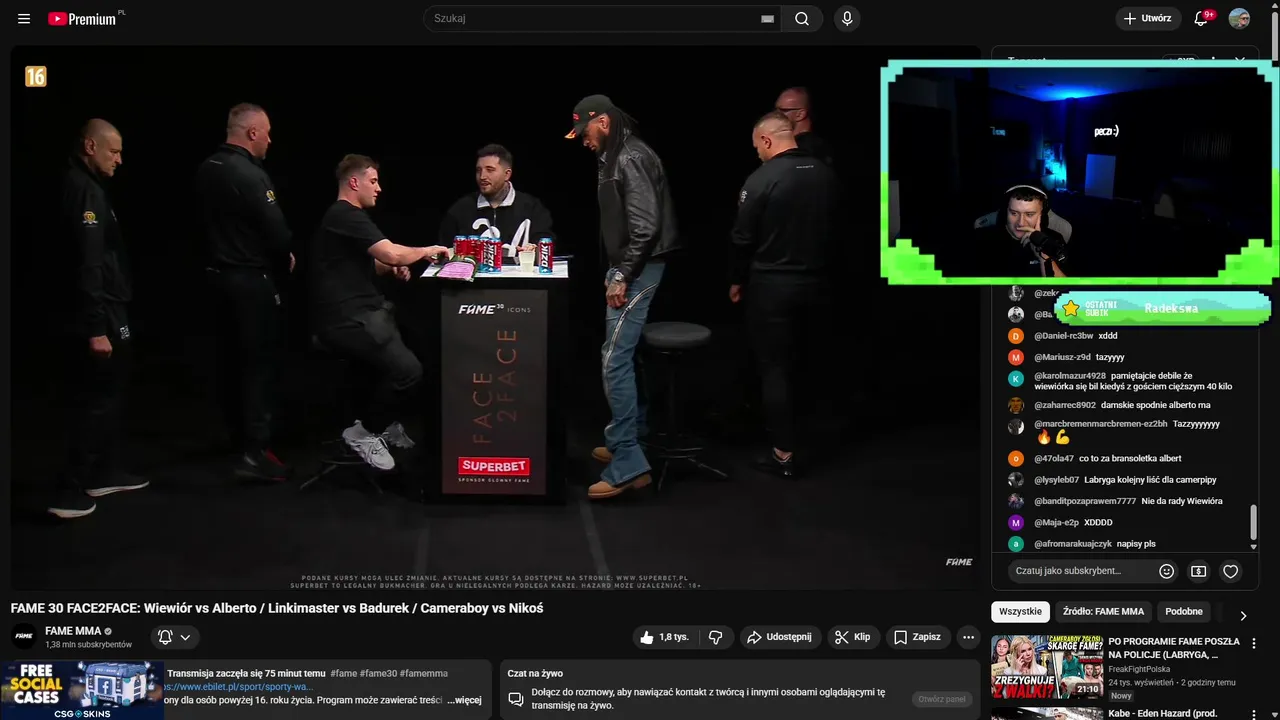Select the Podobne filter chip

[x=1184, y=612]
